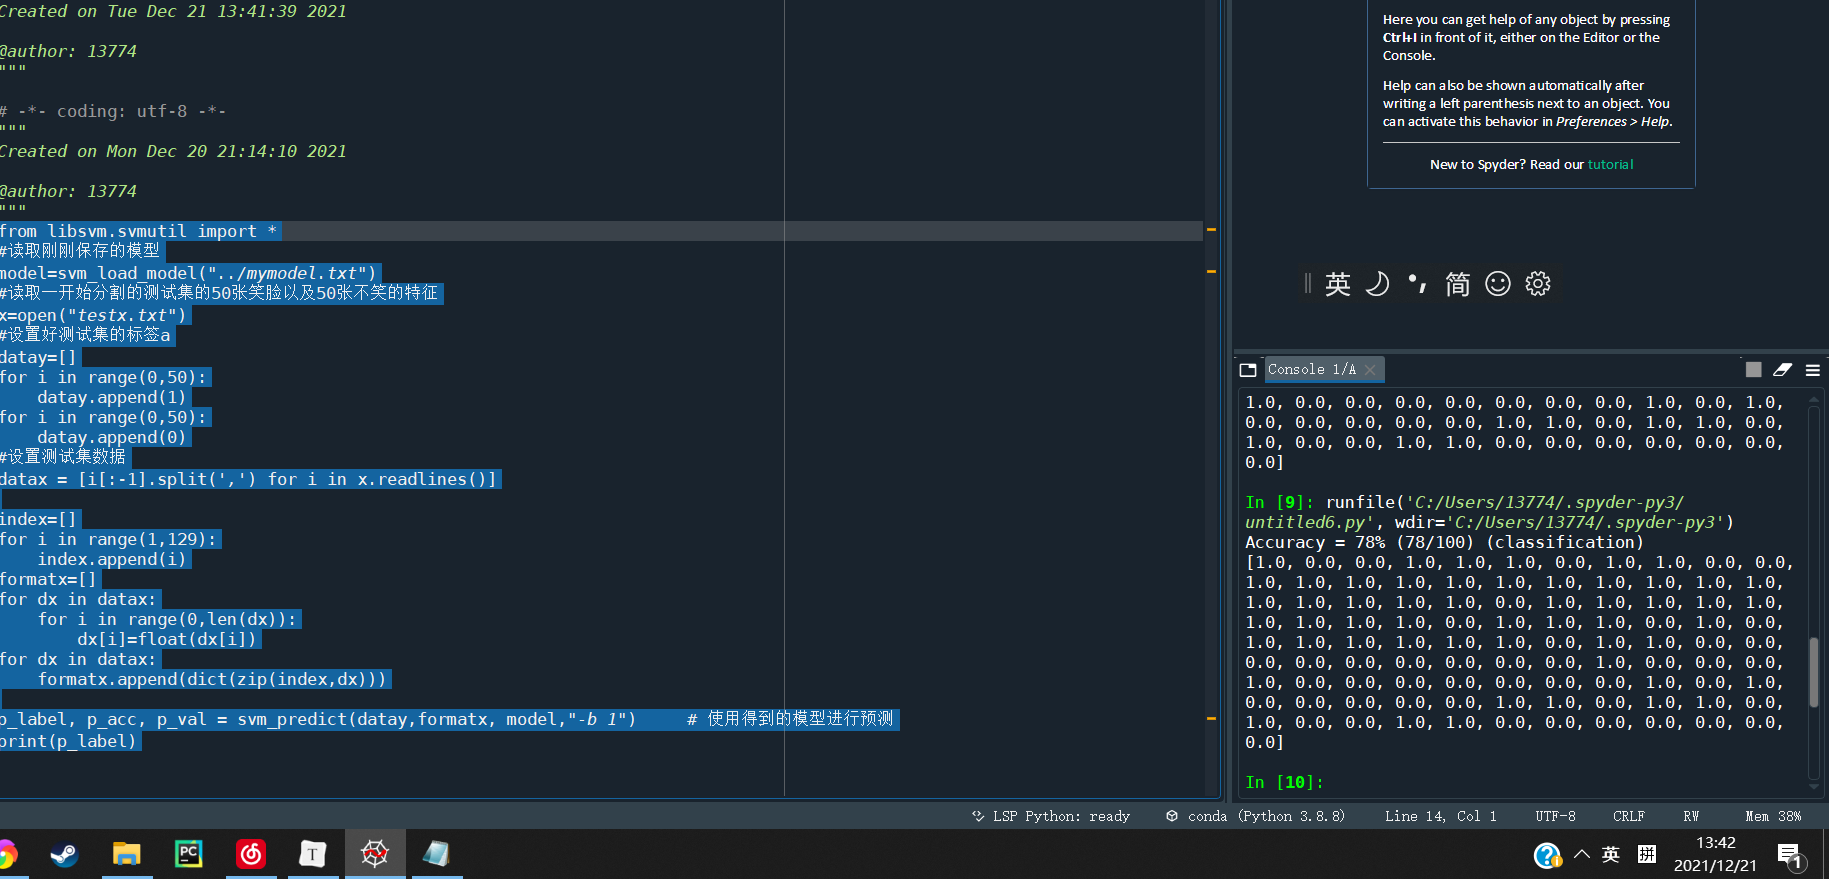Open NetEase Cloud Music from the taskbar
Image resolution: width=1829 pixels, height=879 pixels.
click(x=251, y=854)
